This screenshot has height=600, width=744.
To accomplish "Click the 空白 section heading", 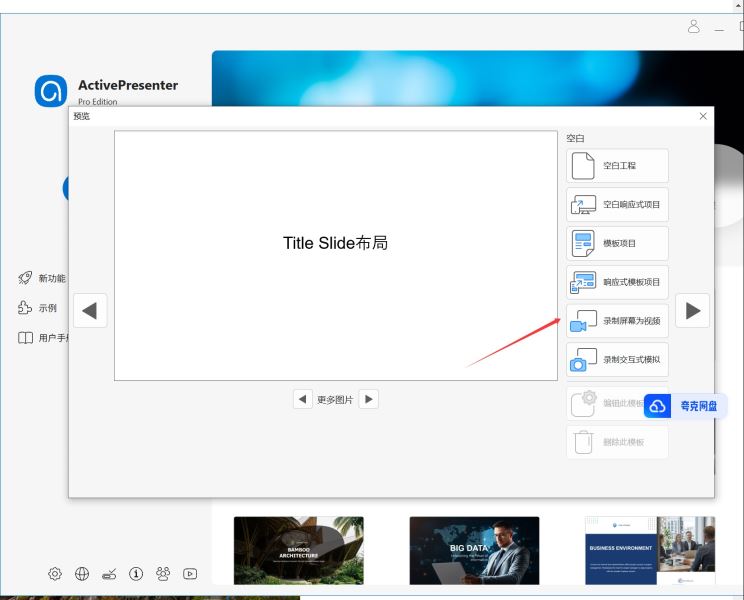I will [x=575, y=138].
